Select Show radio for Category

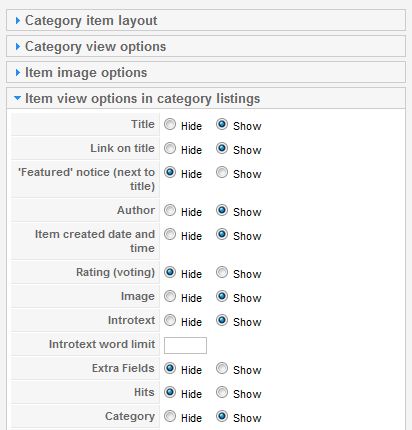click(x=222, y=416)
